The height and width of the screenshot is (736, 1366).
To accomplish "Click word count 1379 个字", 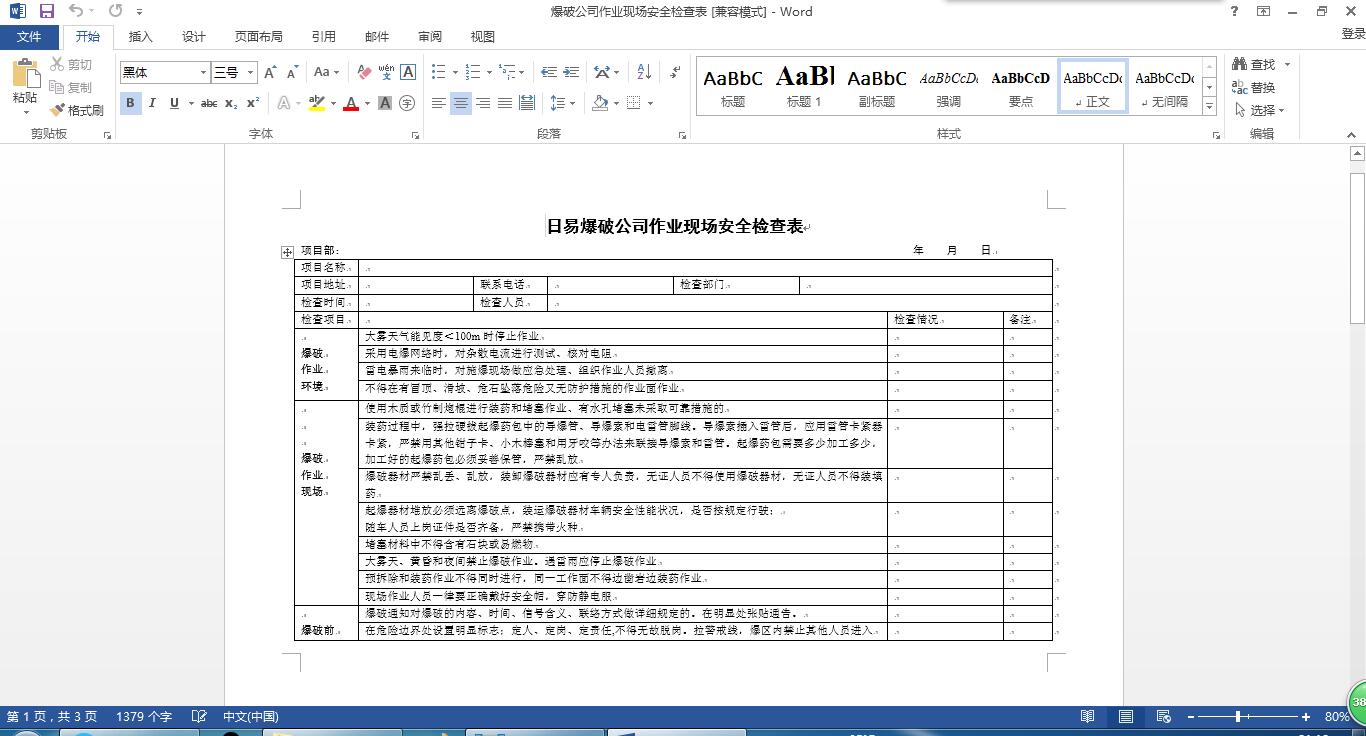I will [144, 717].
